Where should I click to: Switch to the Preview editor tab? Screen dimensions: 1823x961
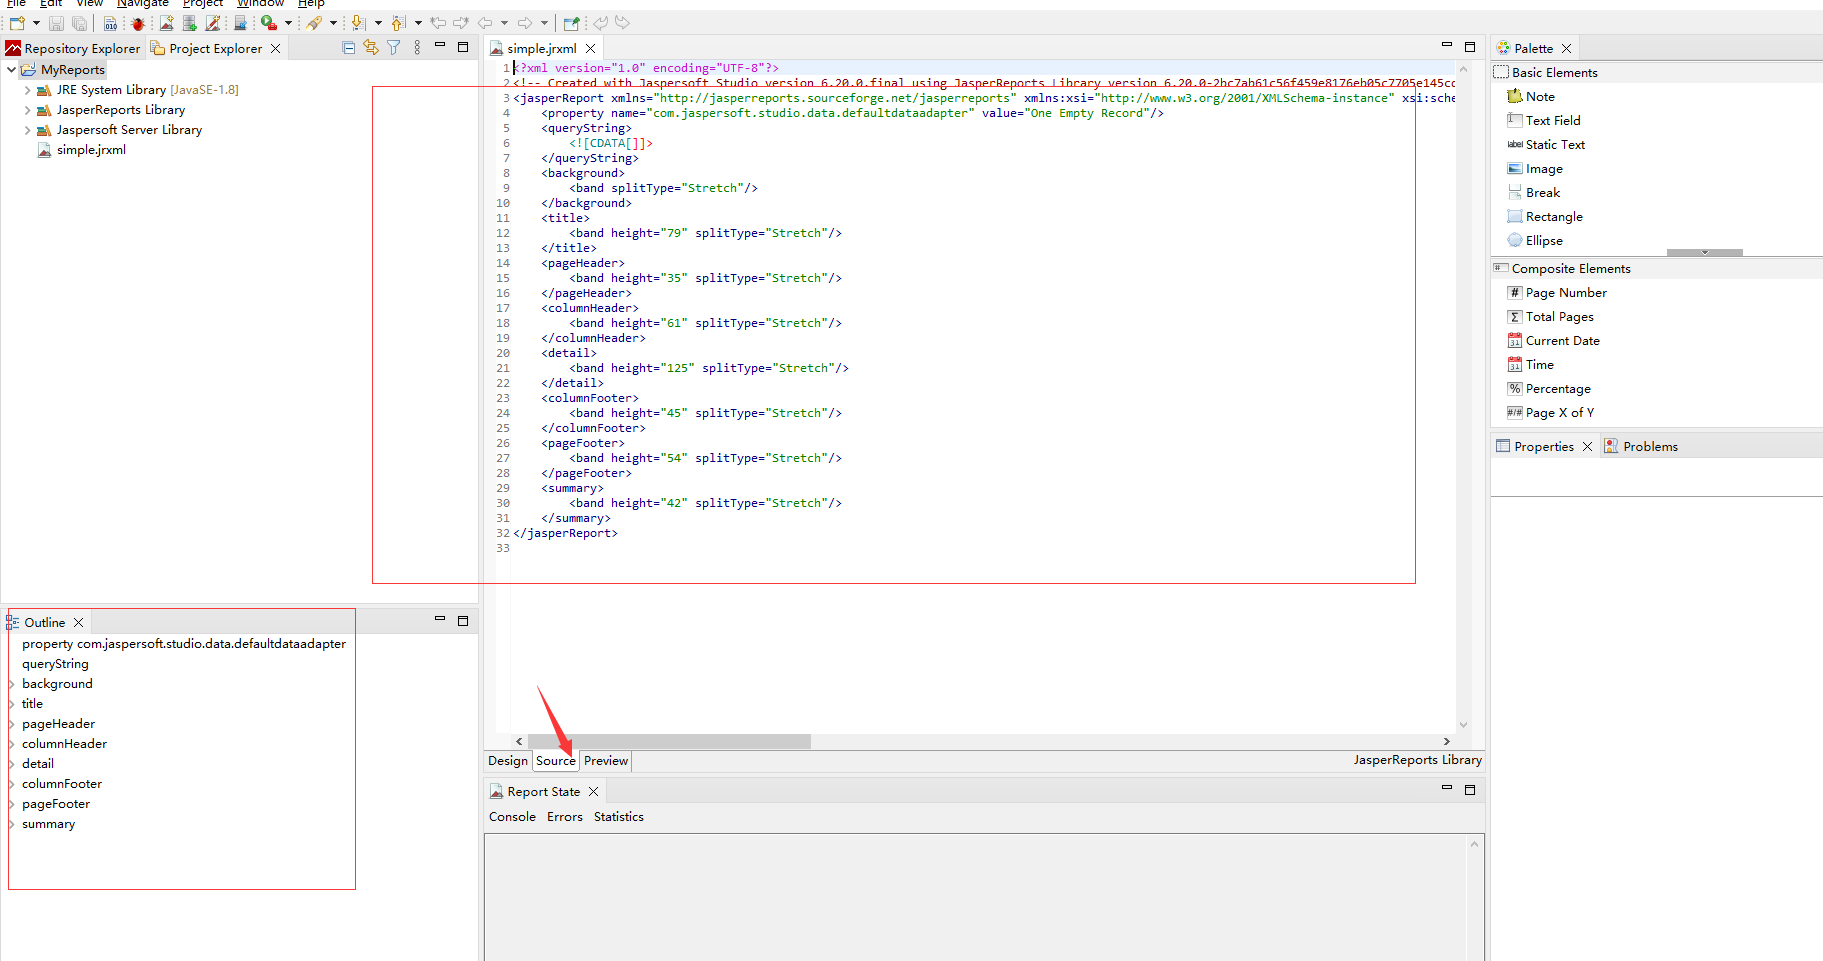[x=606, y=761]
